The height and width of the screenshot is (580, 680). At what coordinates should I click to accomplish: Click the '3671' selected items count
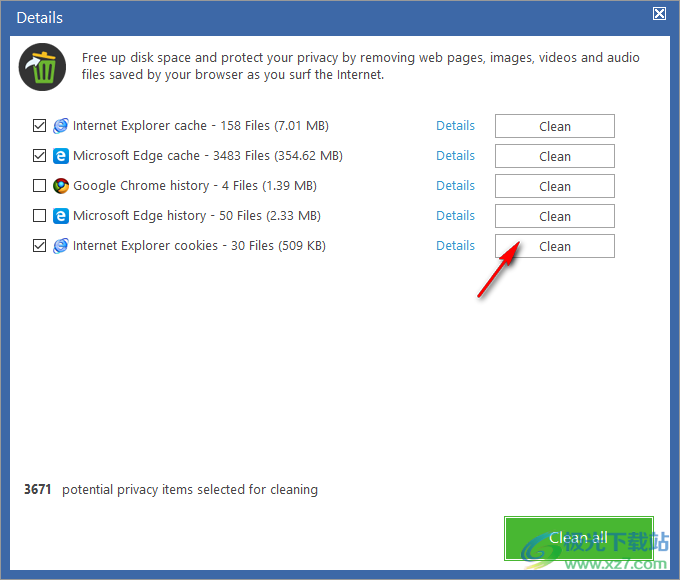37,489
